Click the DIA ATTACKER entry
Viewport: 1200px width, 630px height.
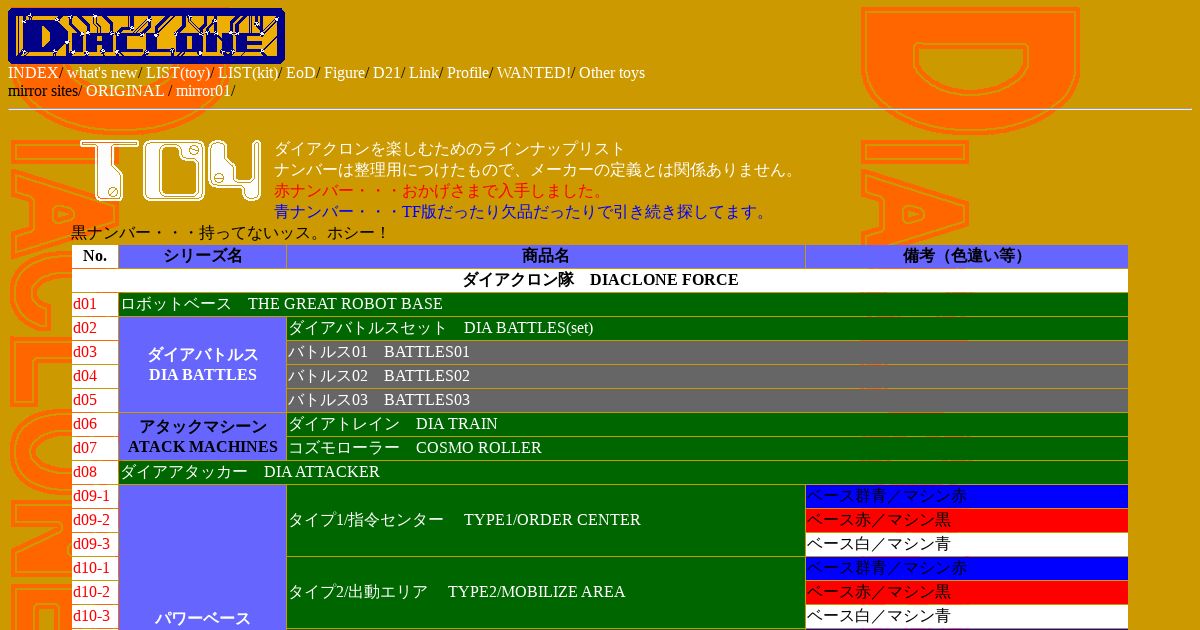click(623, 472)
